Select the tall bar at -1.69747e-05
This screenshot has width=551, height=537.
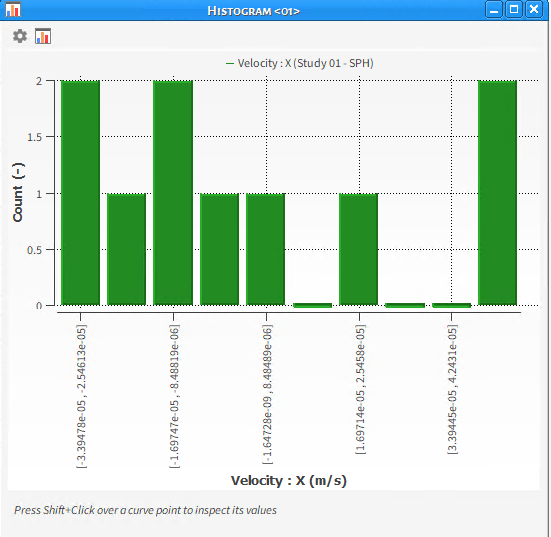(x=173, y=193)
